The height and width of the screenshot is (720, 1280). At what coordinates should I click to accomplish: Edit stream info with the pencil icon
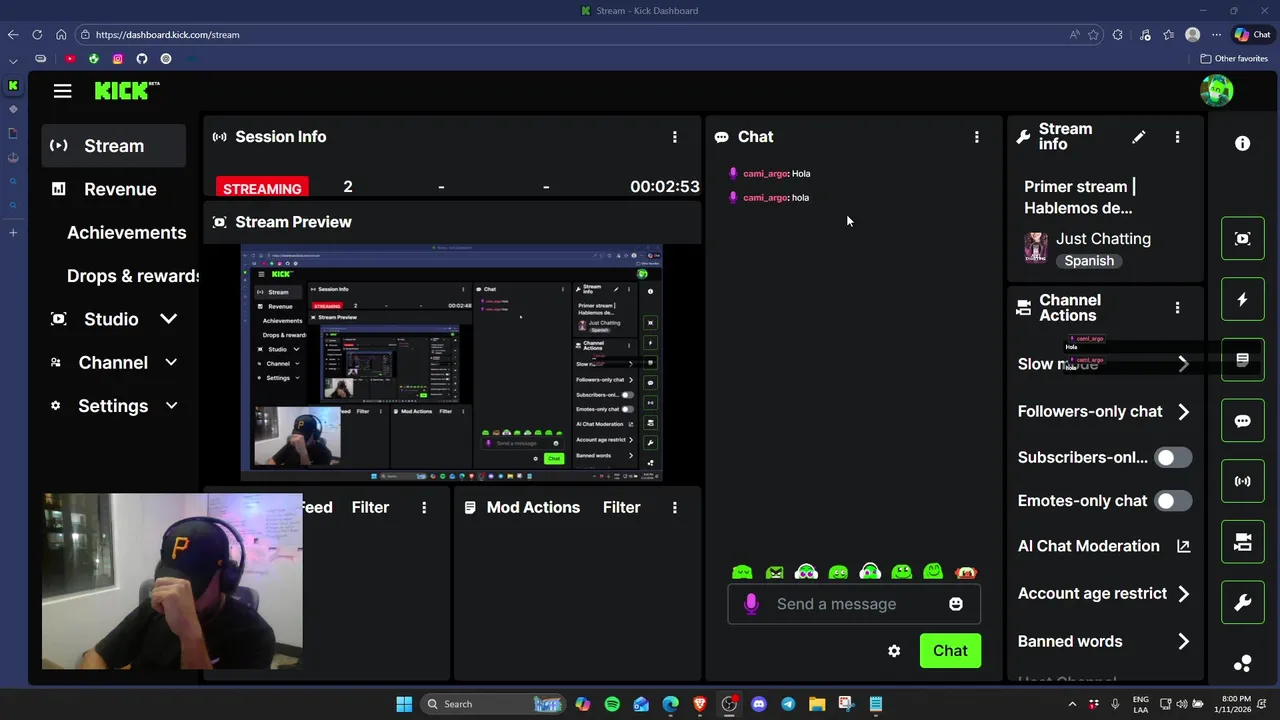click(1138, 137)
